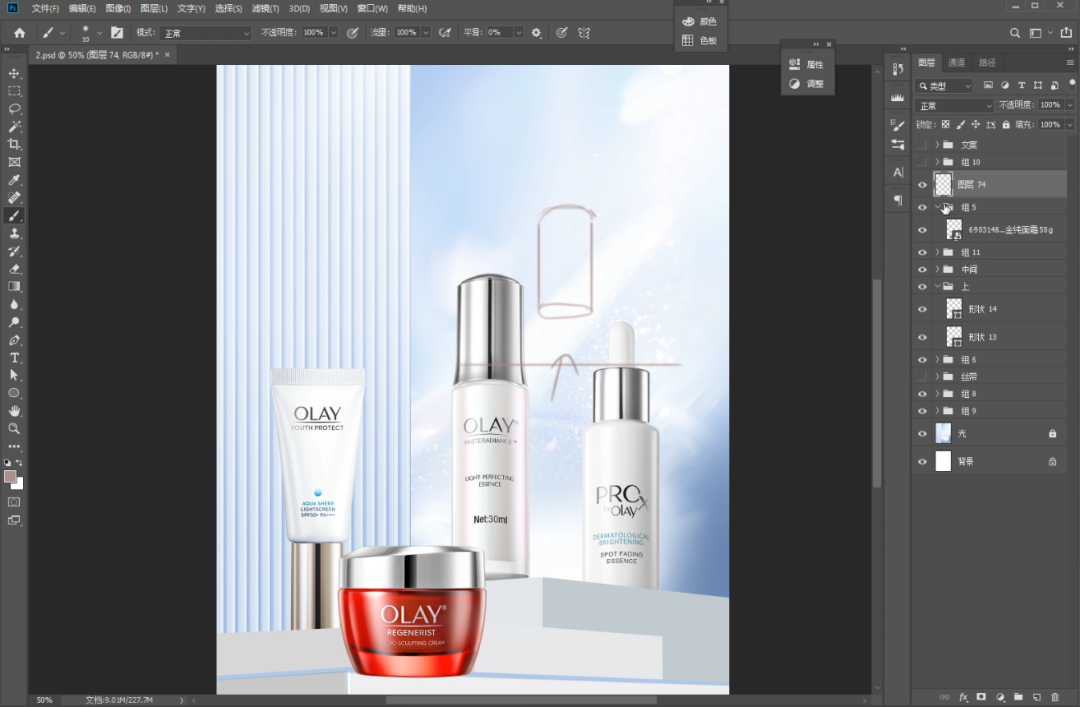The image size is (1080, 707).
Task: Hide the 形状 14 layer
Action: 922,309
